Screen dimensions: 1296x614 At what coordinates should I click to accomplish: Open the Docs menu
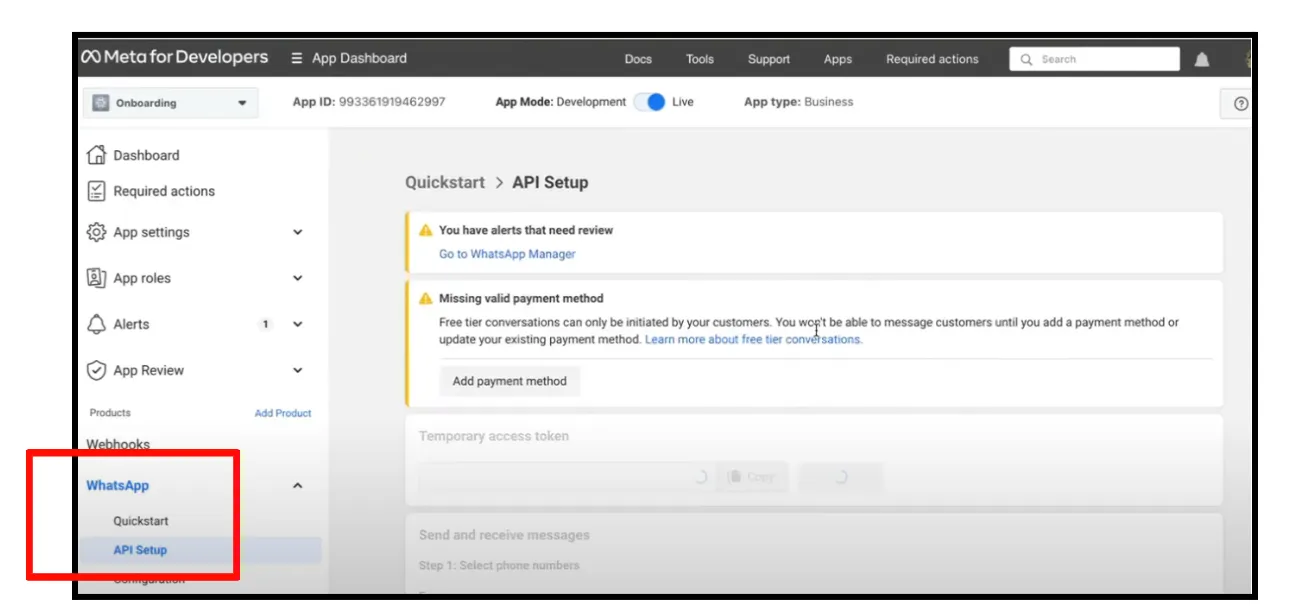638,59
